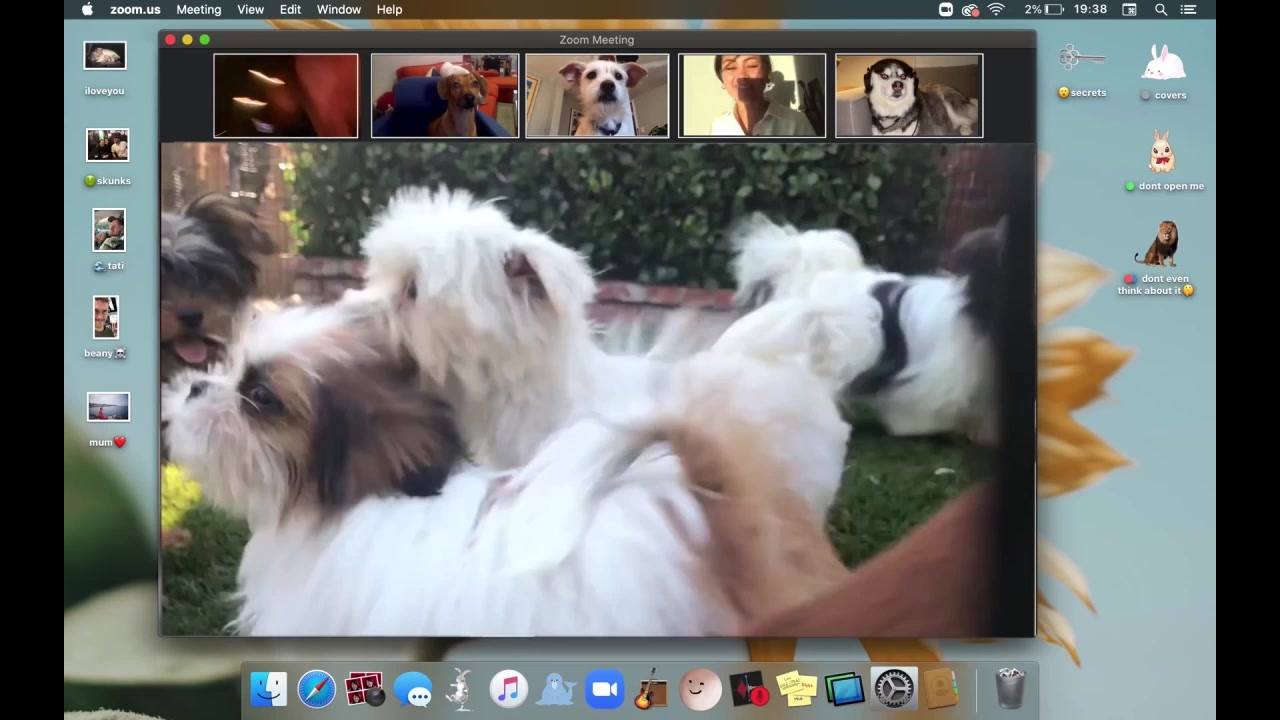Open Spotlight search magnifier
Image resolution: width=1280 pixels, height=720 pixels.
(1161, 9)
